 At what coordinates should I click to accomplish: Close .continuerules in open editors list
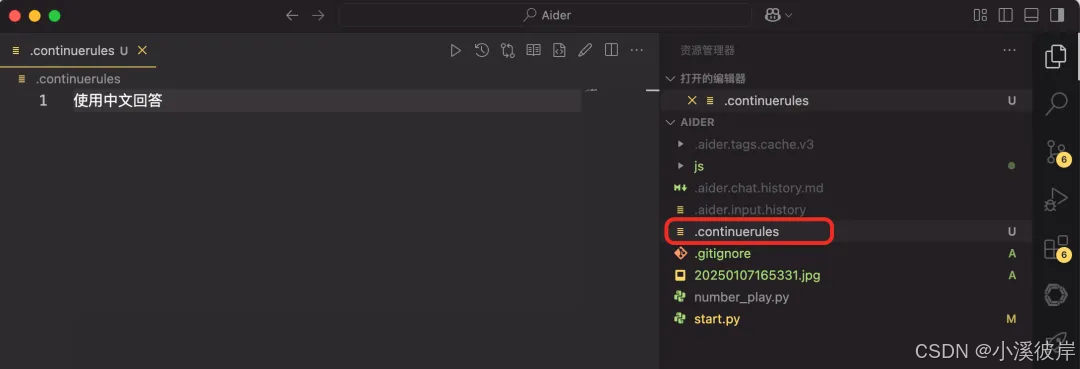coord(692,101)
